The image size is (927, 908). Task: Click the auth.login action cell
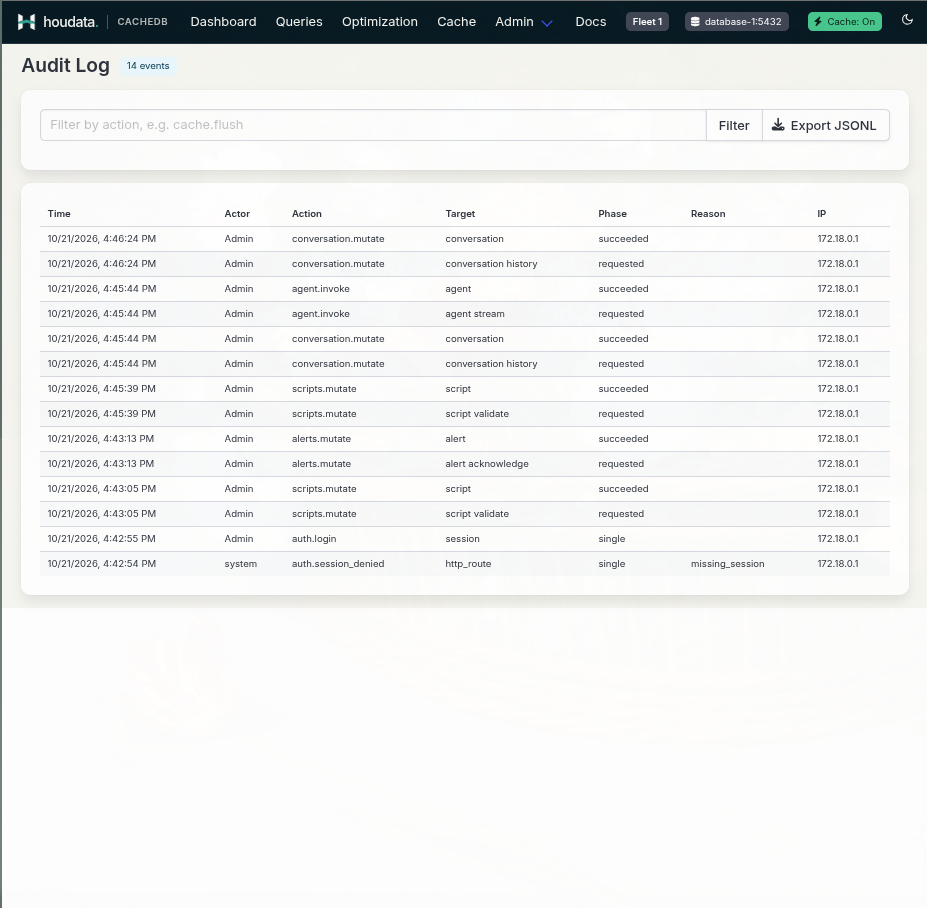(x=314, y=539)
